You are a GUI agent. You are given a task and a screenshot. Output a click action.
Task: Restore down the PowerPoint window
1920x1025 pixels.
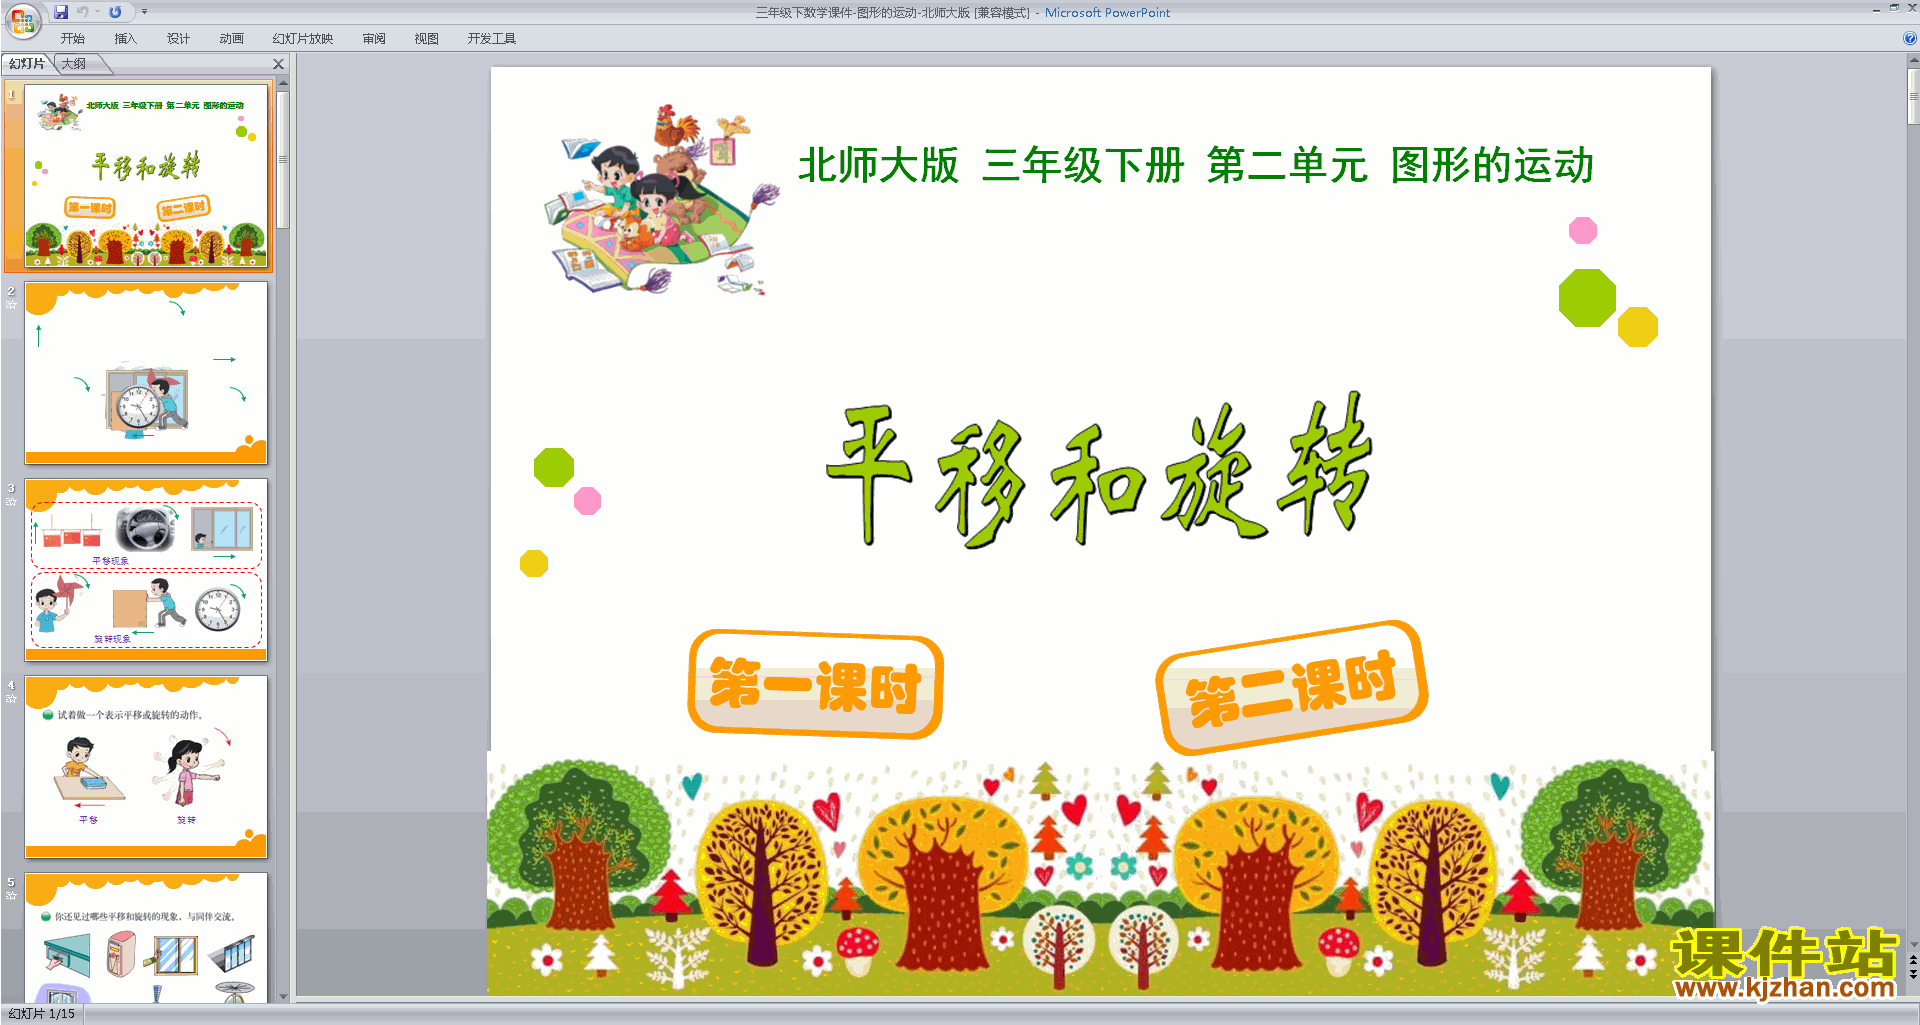1894,8
